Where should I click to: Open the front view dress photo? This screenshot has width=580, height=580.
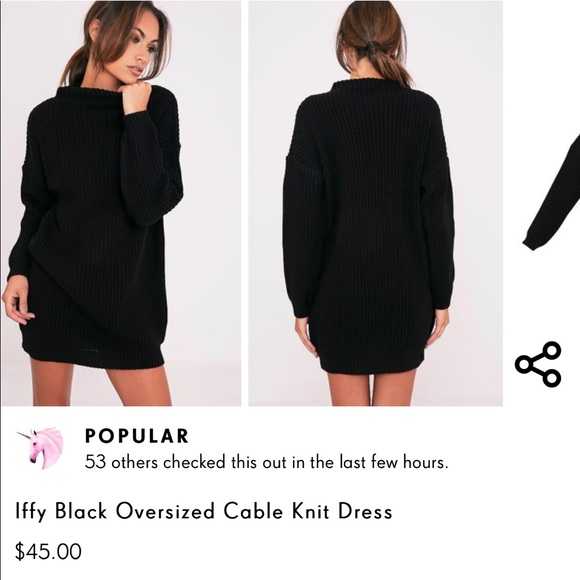pos(121,203)
